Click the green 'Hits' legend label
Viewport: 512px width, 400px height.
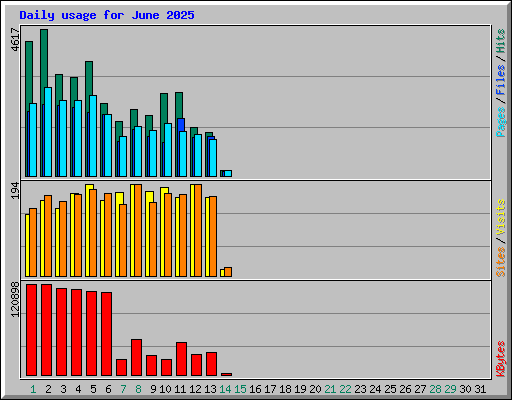pos(501,41)
